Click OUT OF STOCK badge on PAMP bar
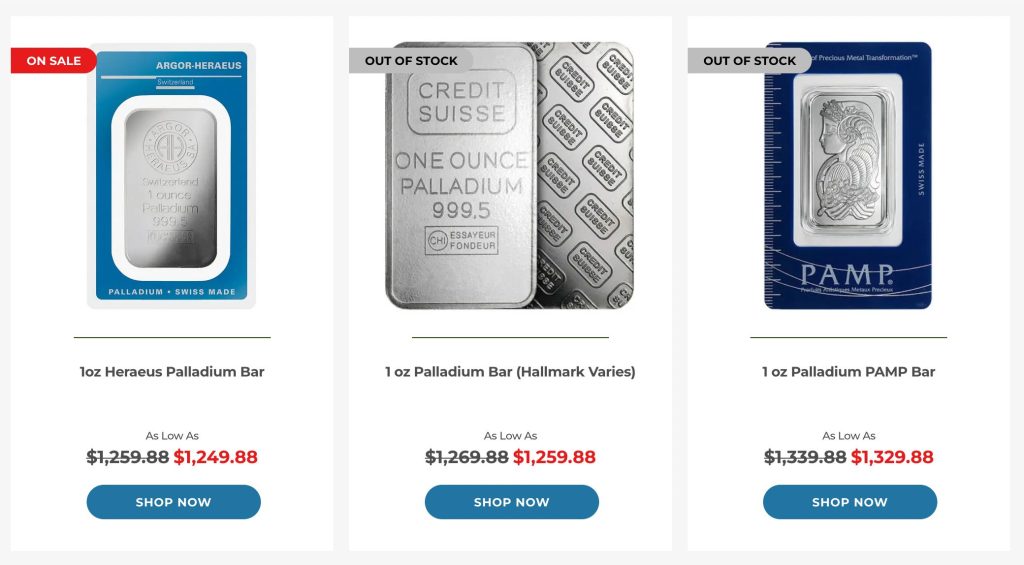 749,61
